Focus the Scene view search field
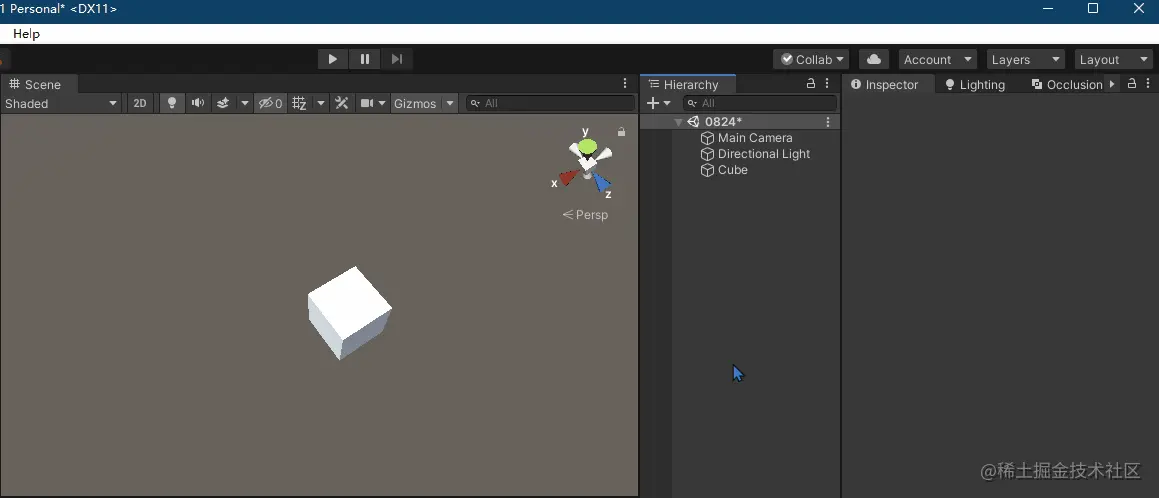This screenshot has height=498, width=1159. click(550, 103)
